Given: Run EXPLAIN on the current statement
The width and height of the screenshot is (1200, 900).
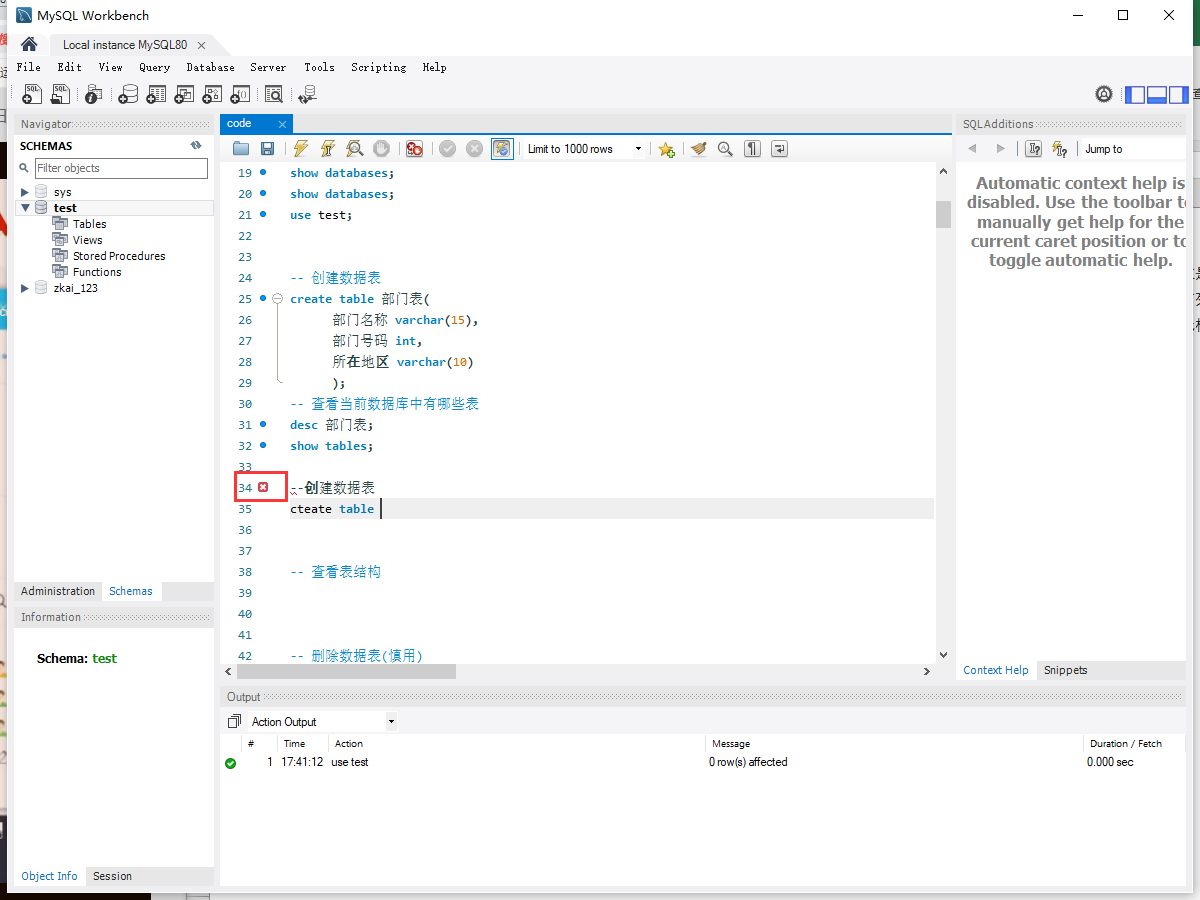Looking at the screenshot, I should (354, 149).
